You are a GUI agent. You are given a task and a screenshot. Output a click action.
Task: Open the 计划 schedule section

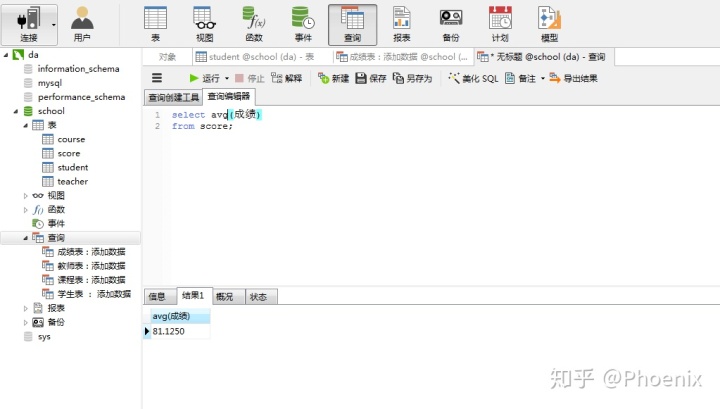coord(500,25)
